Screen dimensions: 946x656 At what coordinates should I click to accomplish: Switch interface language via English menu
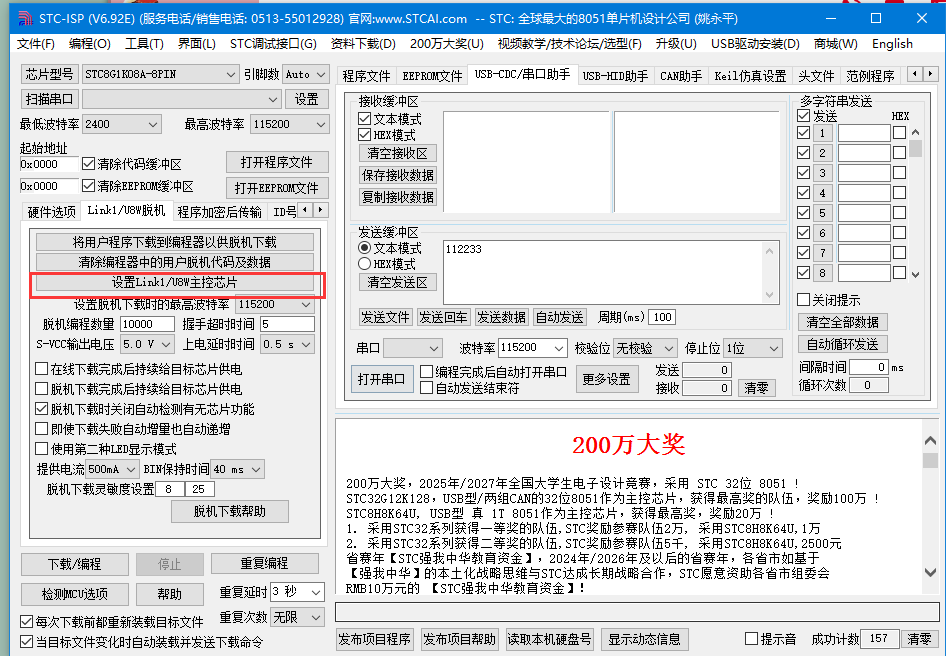pos(892,43)
